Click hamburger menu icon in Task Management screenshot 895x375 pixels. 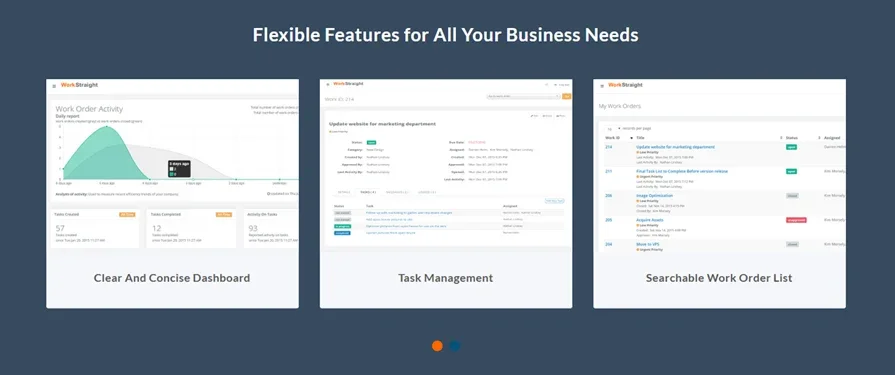click(328, 84)
